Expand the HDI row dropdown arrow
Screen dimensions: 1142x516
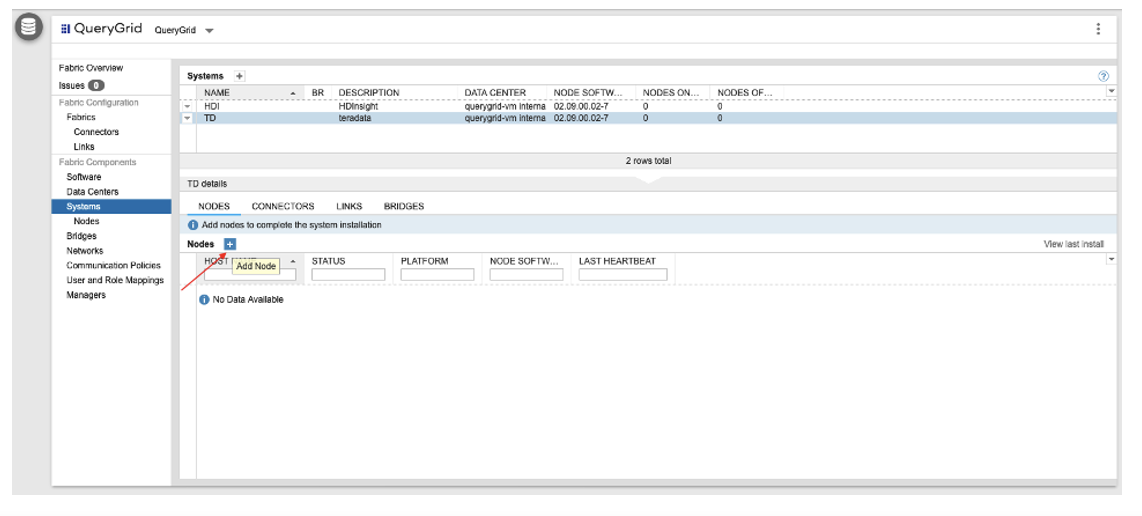click(x=187, y=106)
